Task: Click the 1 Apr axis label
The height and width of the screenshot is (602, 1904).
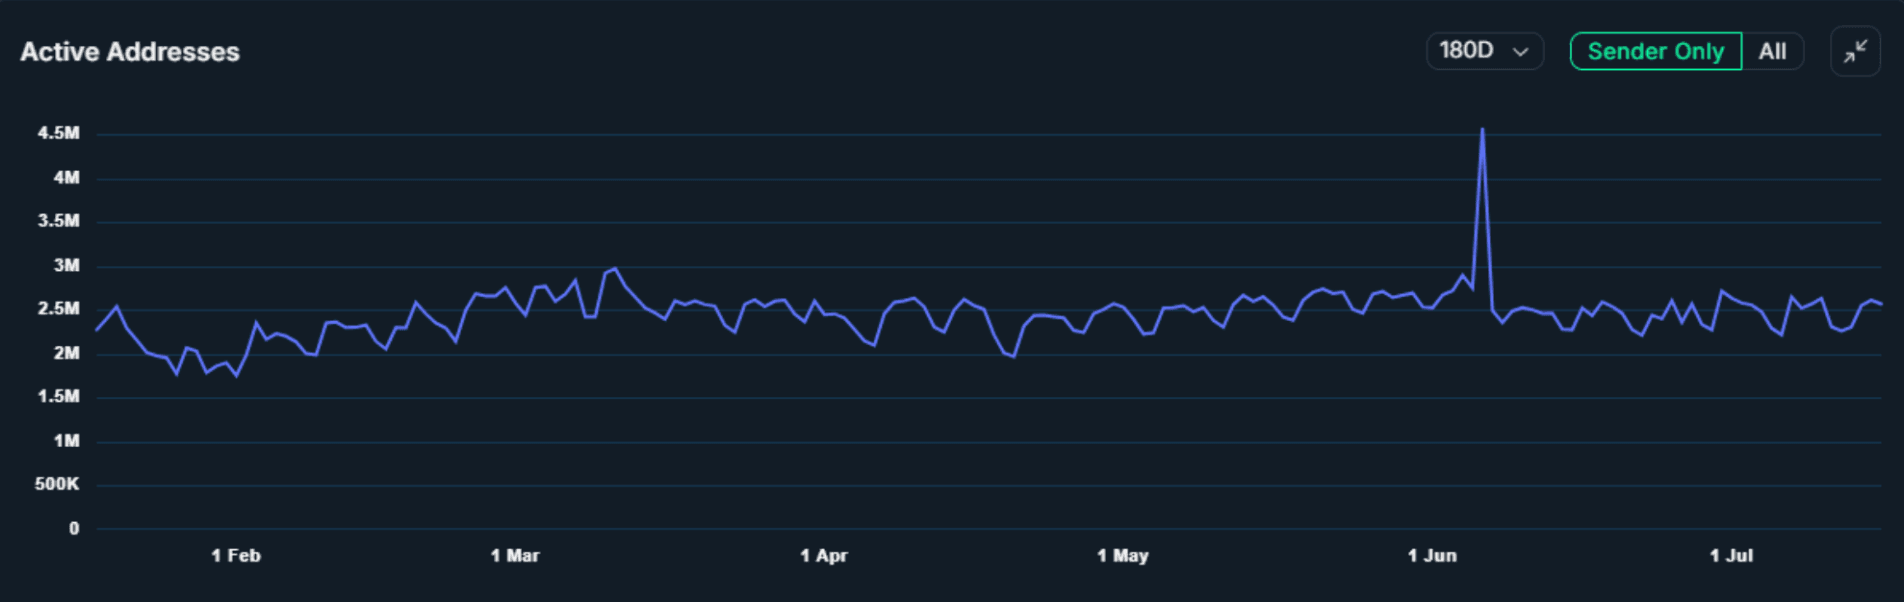Action: [x=824, y=556]
